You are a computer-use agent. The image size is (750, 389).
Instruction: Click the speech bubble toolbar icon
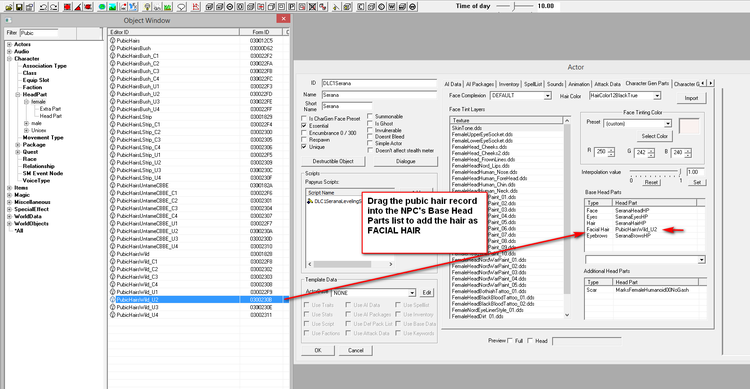181,7
